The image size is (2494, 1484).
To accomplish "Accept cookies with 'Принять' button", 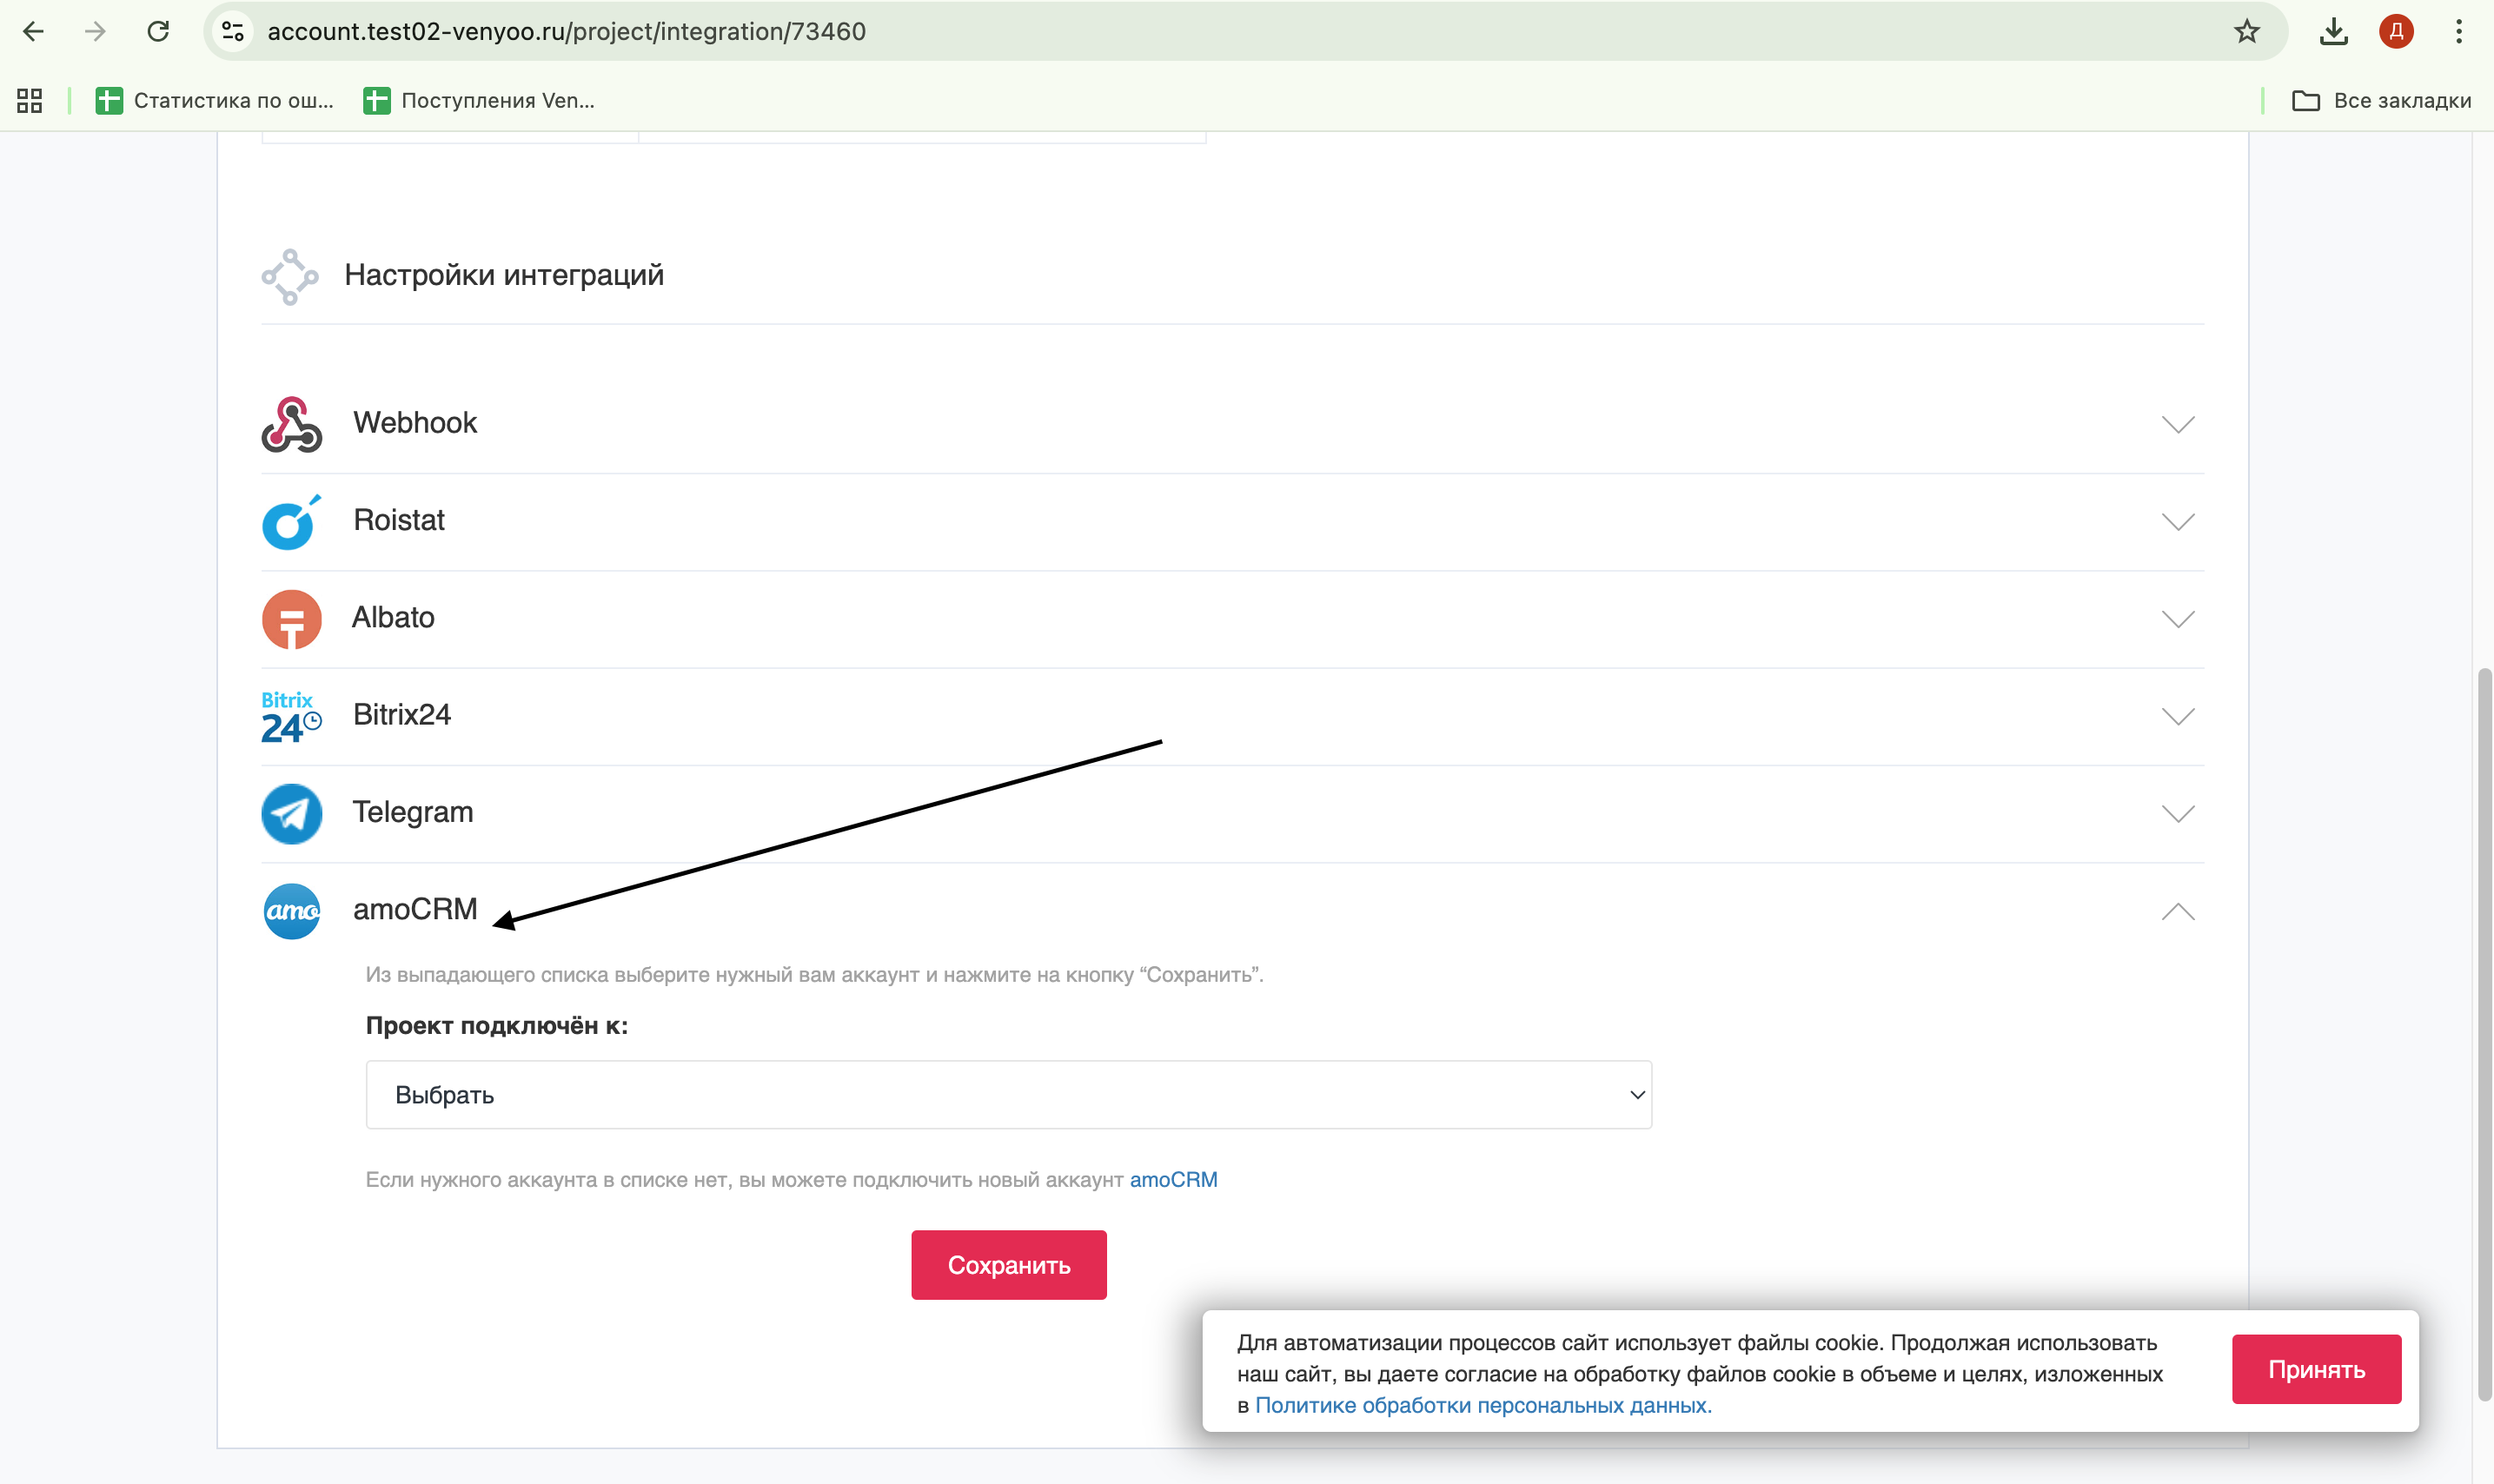I will click(x=2315, y=1369).
